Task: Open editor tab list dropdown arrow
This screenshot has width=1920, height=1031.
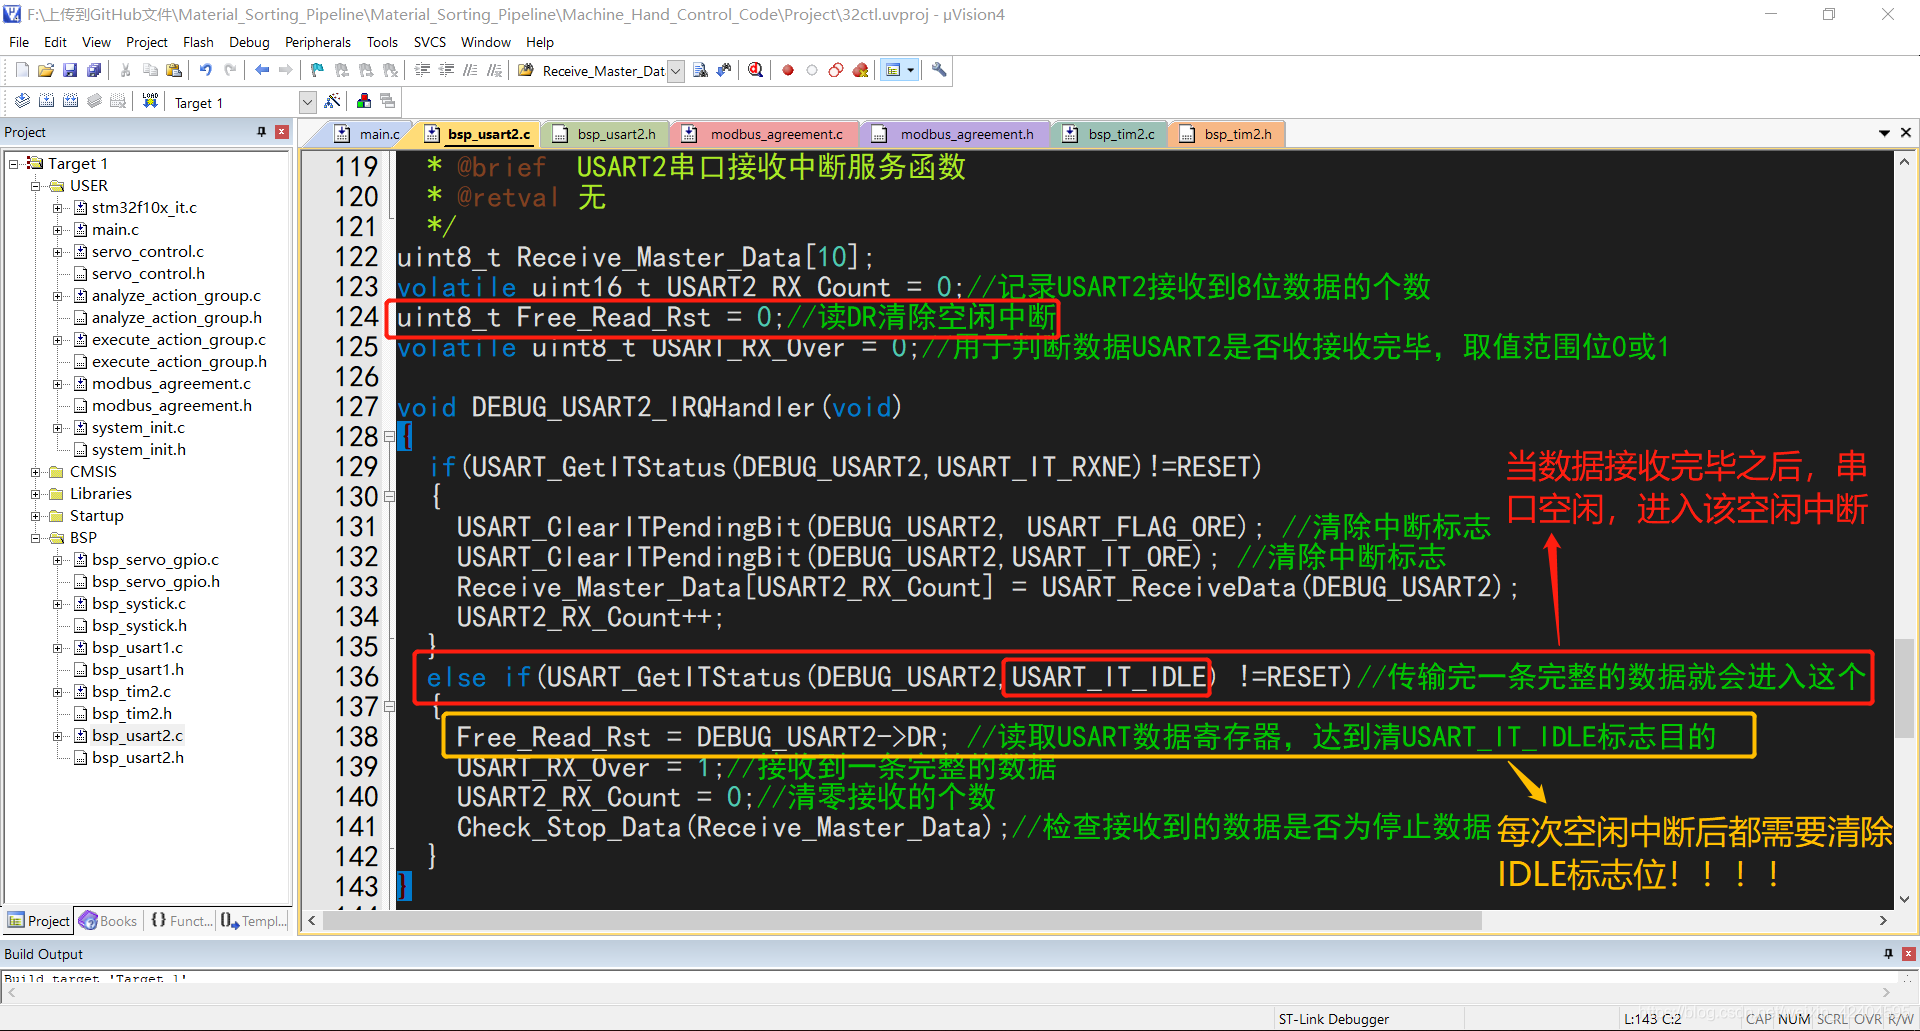Action: (1884, 133)
